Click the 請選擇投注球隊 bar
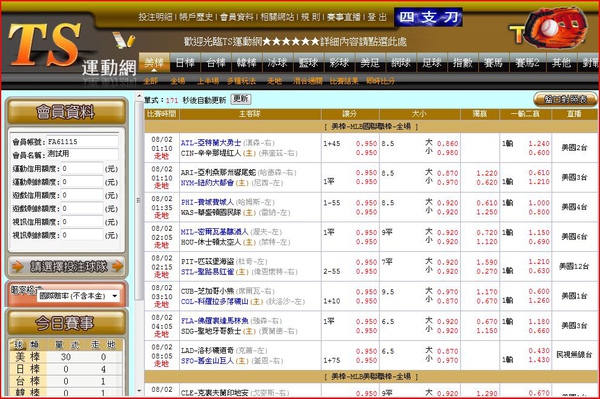Viewport: 600px width, 399px height. point(67,266)
